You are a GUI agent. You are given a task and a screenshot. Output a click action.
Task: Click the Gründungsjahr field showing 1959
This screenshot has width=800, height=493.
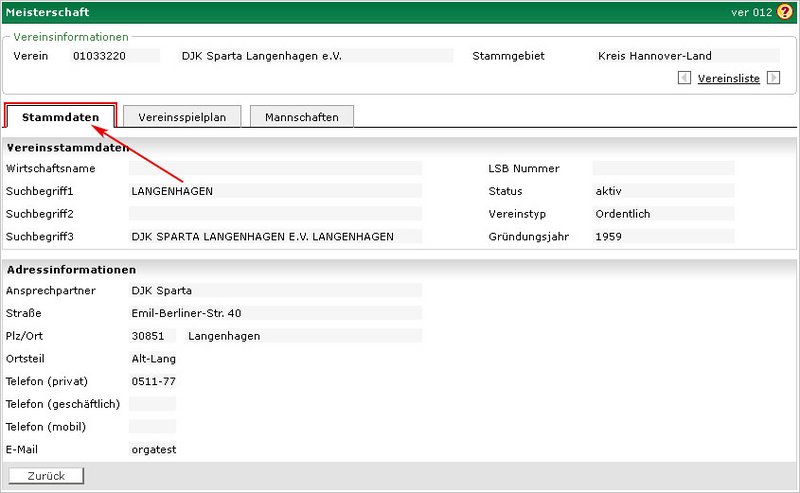pyautogui.click(x=662, y=237)
